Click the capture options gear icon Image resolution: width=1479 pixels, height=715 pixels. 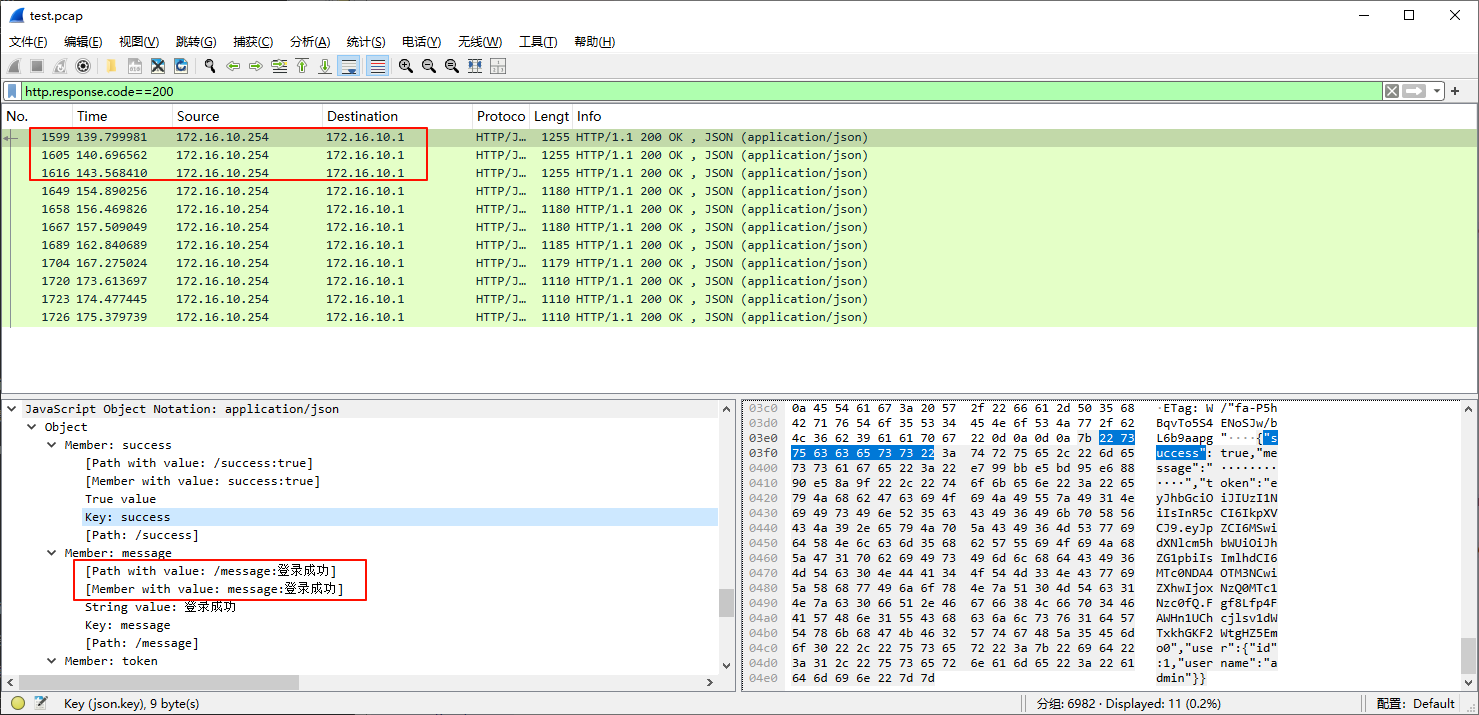click(x=83, y=66)
